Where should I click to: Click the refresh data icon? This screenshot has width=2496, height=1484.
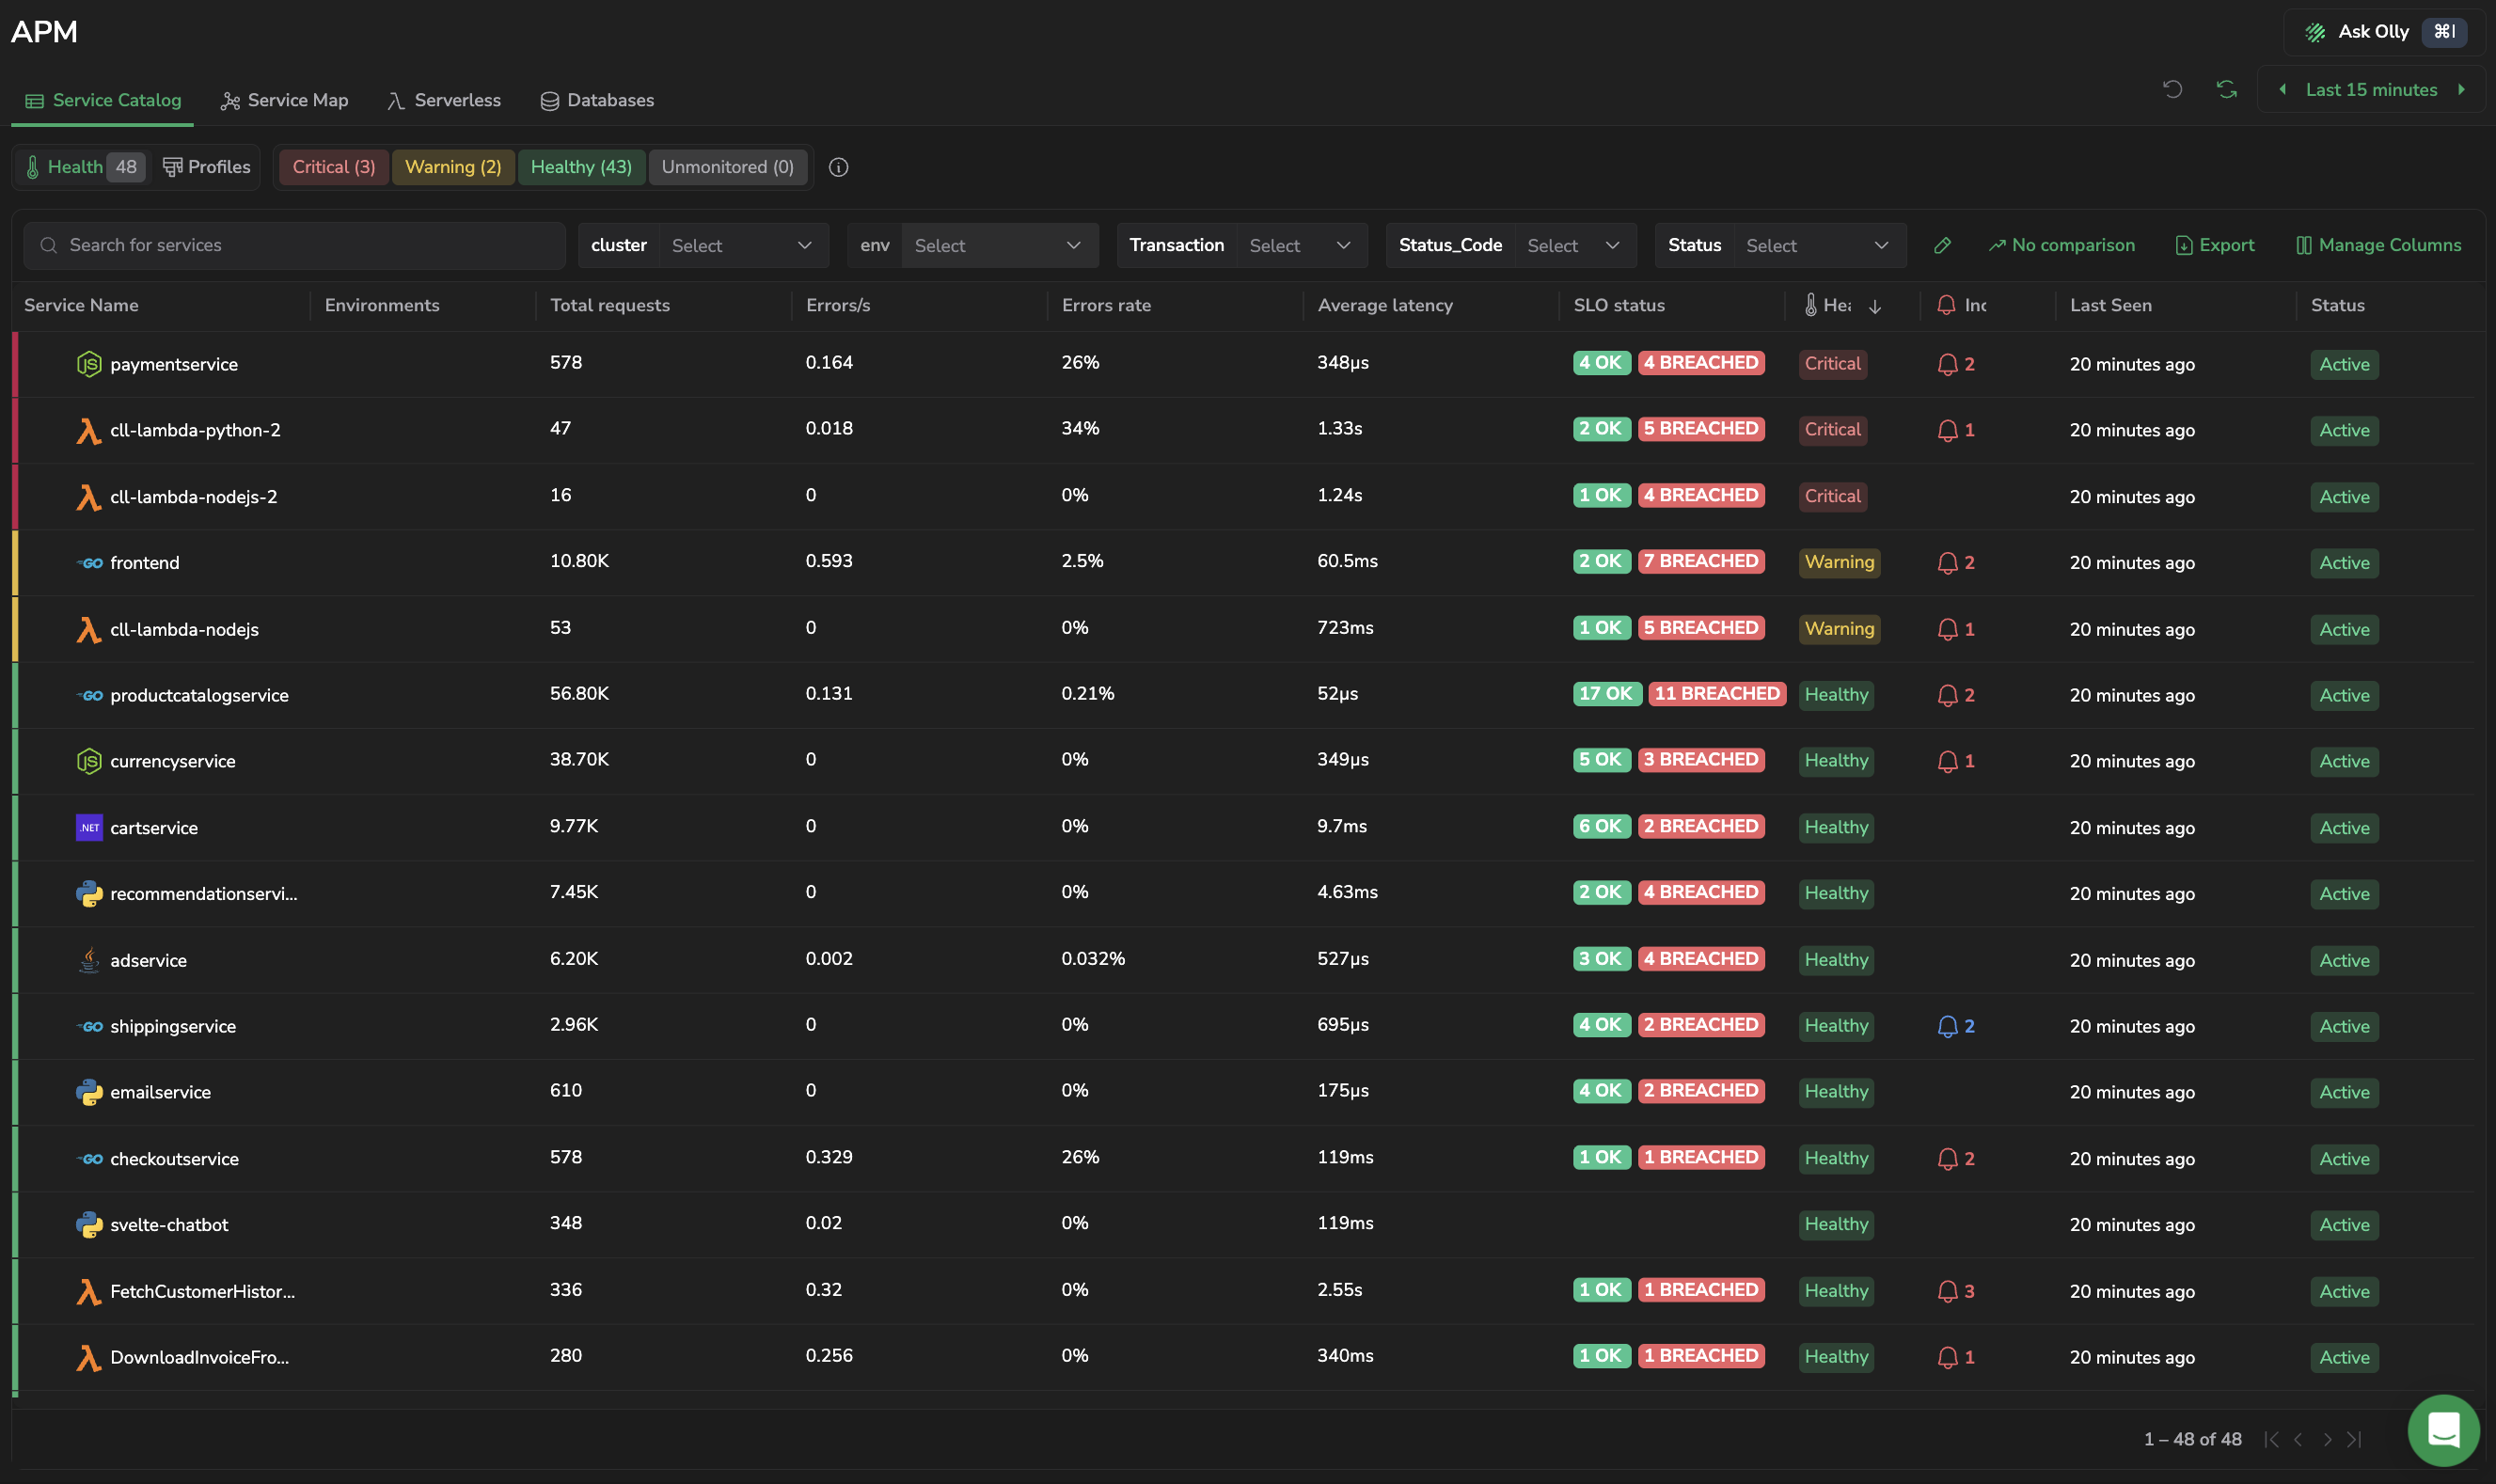pos(2226,89)
